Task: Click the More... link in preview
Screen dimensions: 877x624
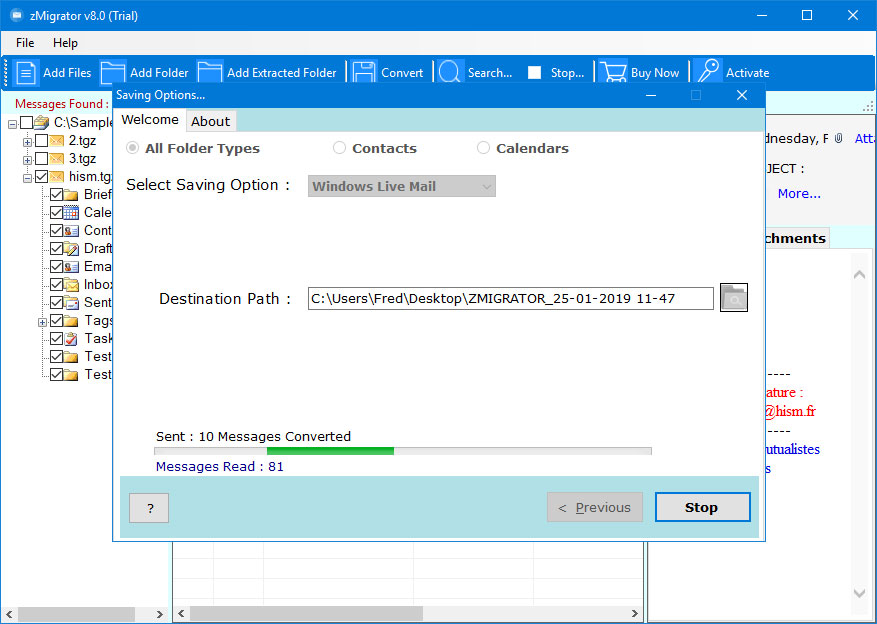Action: pos(799,193)
